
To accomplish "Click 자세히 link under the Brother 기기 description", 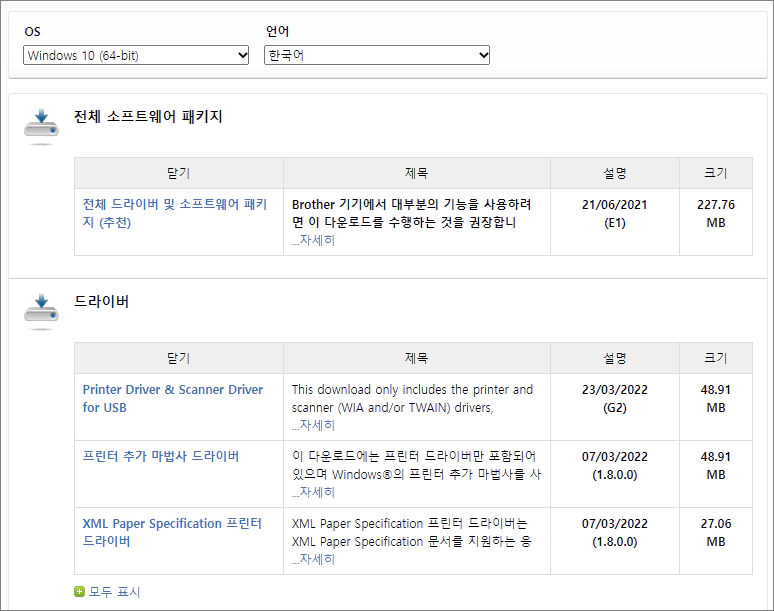I will [313, 240].
